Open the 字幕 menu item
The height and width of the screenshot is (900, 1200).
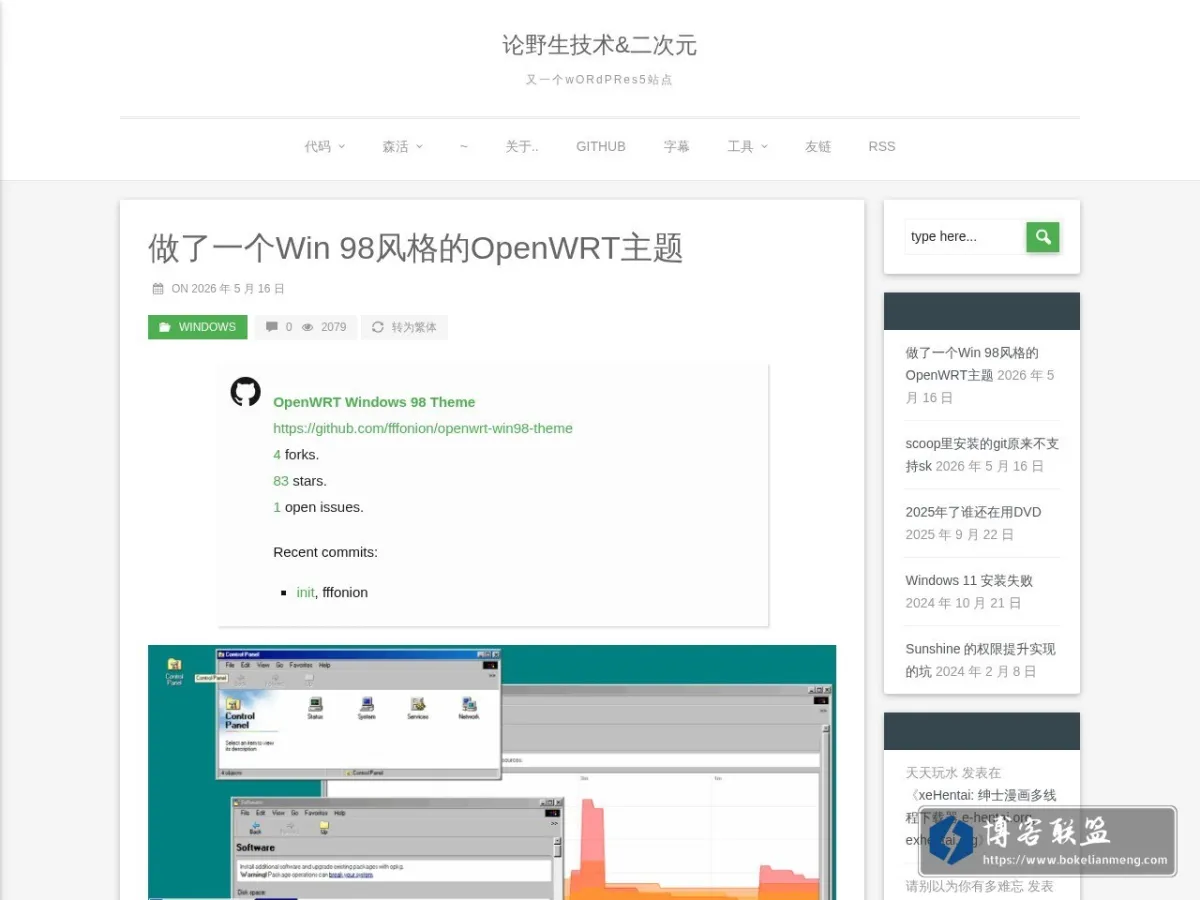pos(676,146)
